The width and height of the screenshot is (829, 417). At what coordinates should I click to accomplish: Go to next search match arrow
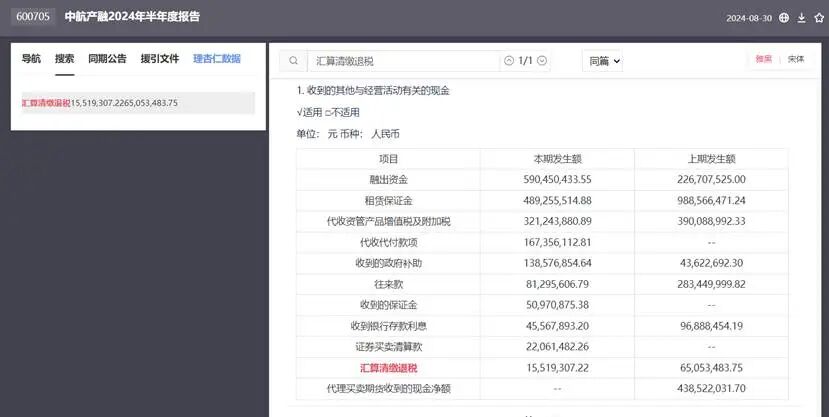click(x=542, y=61)
